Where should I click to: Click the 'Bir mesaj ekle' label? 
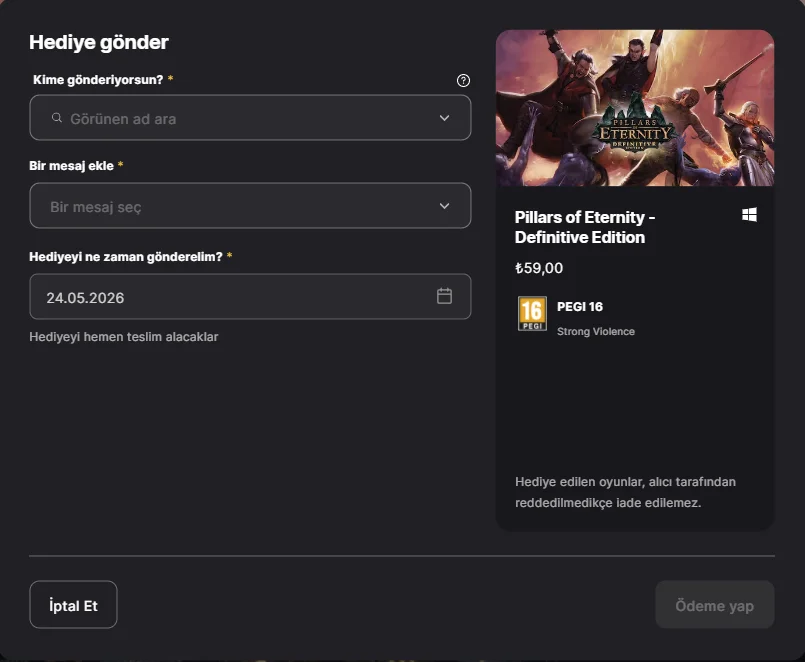click(71, 166)
